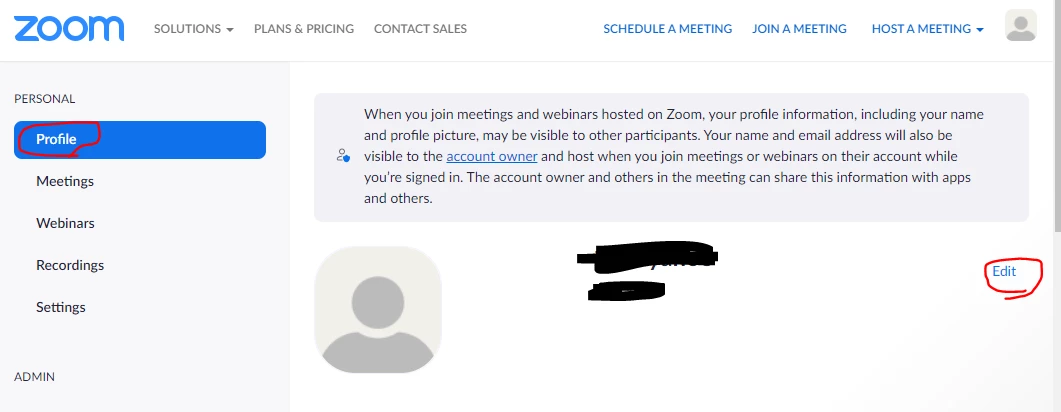Open Webinars in the sidebar
The height and width of the screenshot is (412, 1061).
(x=65, y=223)
